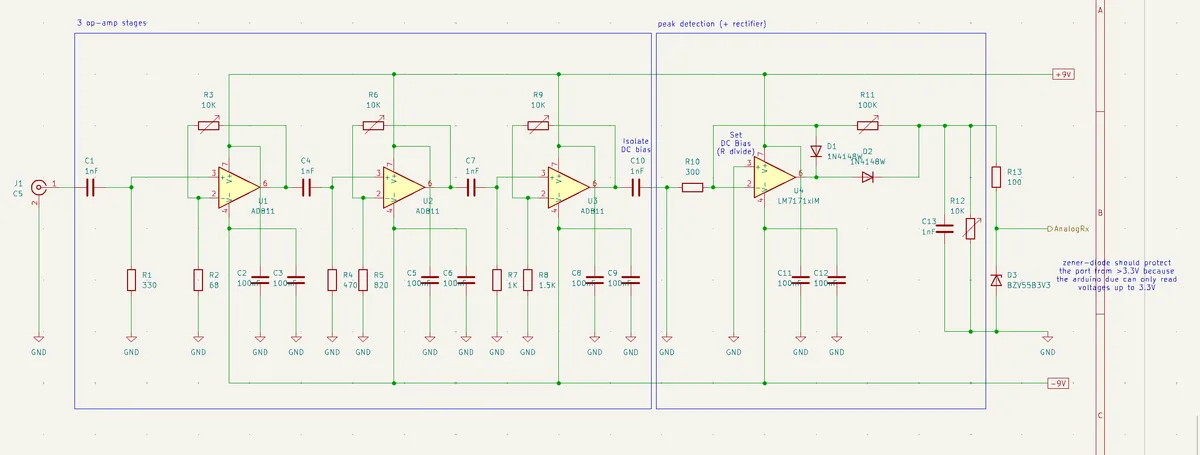Select coupling capacitor C7 symbol

[471, 186]
